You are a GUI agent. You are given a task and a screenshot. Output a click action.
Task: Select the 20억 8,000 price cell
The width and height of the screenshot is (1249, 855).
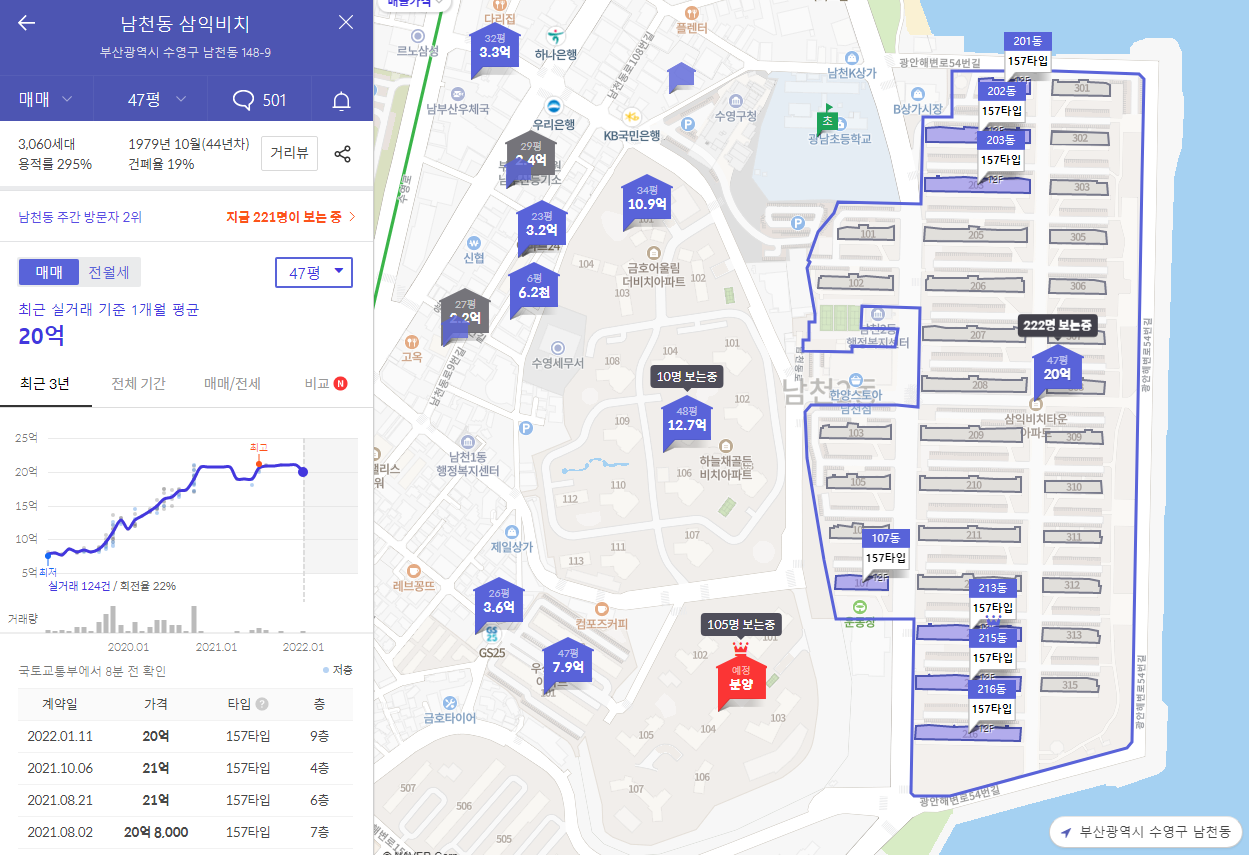coord(156,832)
